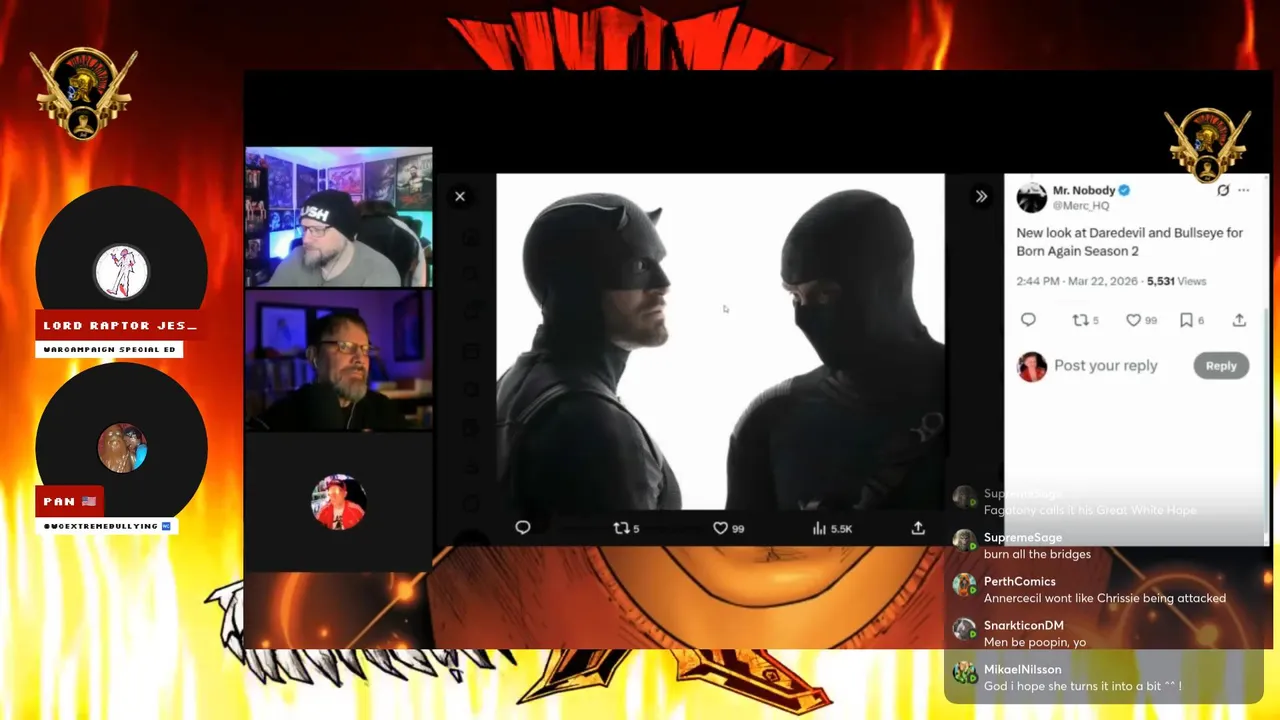The image size is (1280, 720).
Task: Open Mr. Nobody's profile avatar
Action: coord(1032,197)
